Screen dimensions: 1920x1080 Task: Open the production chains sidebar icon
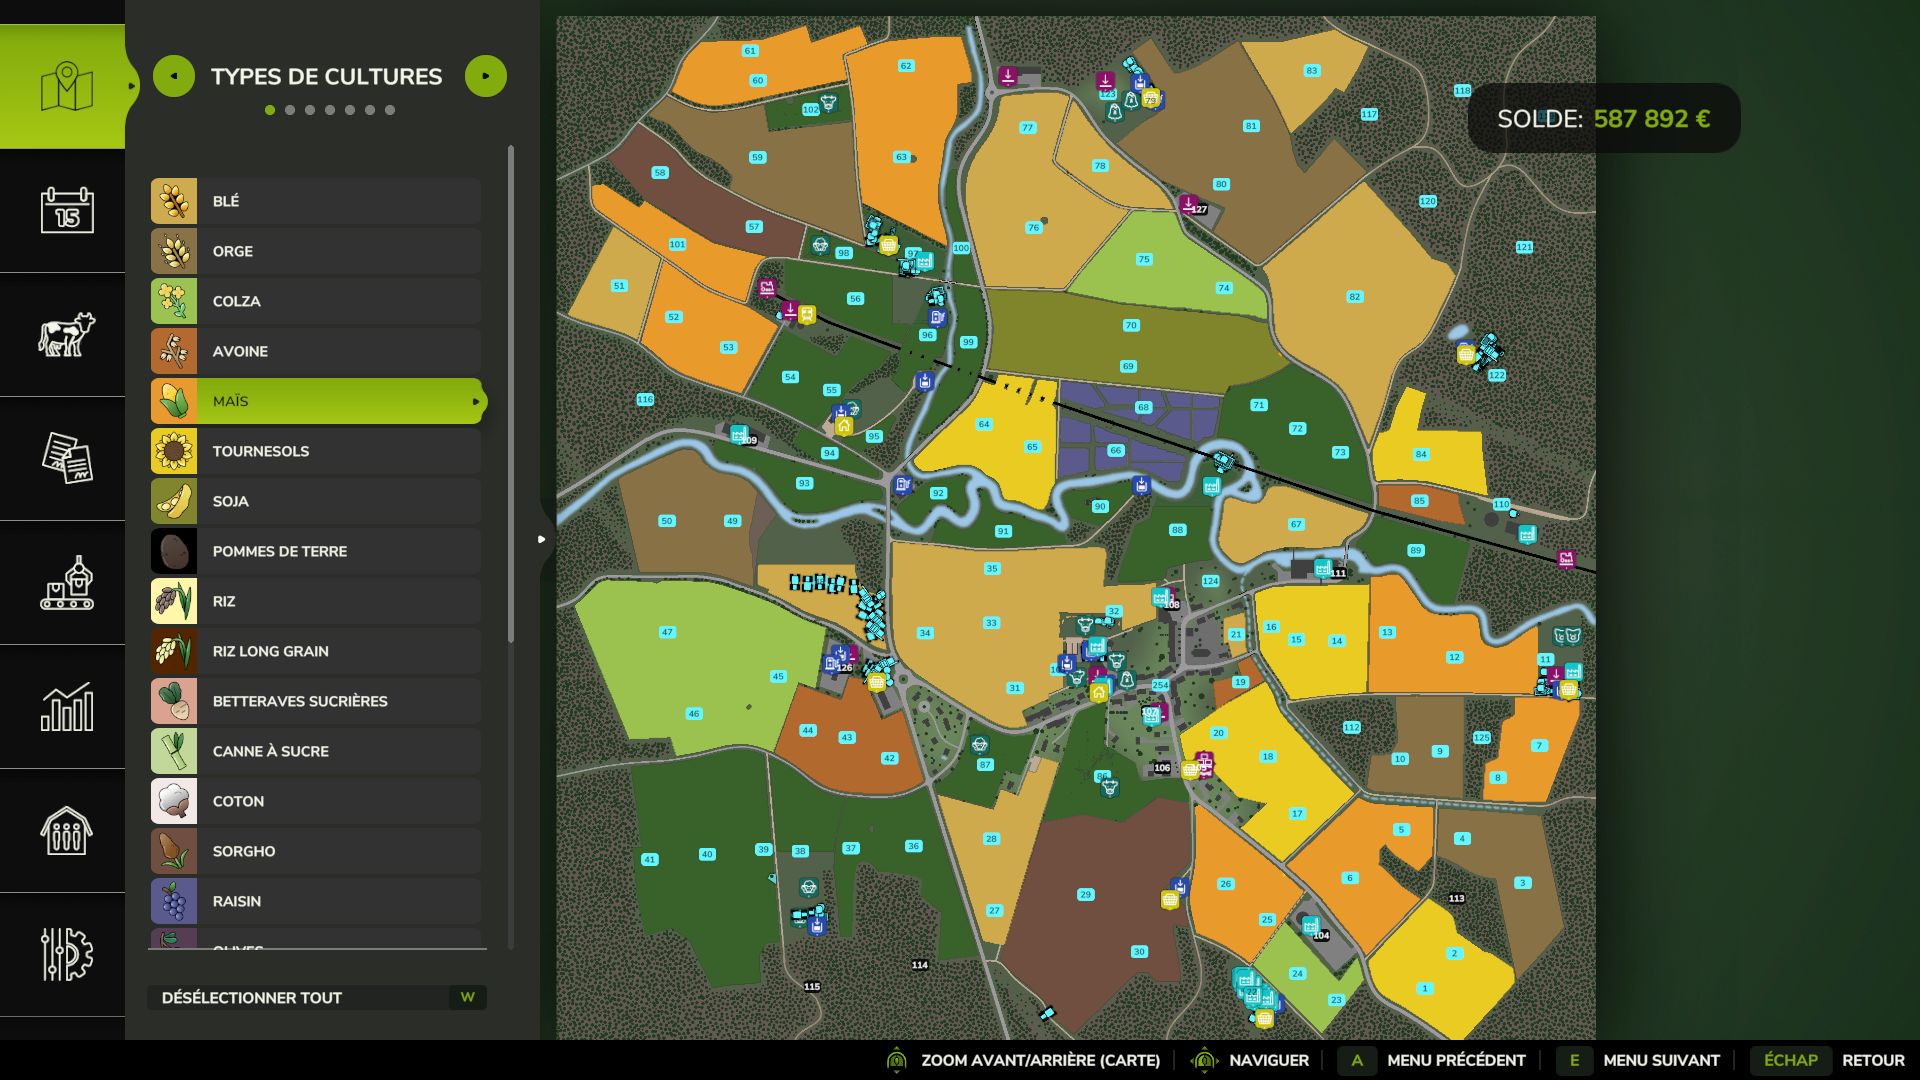(66, 583)
